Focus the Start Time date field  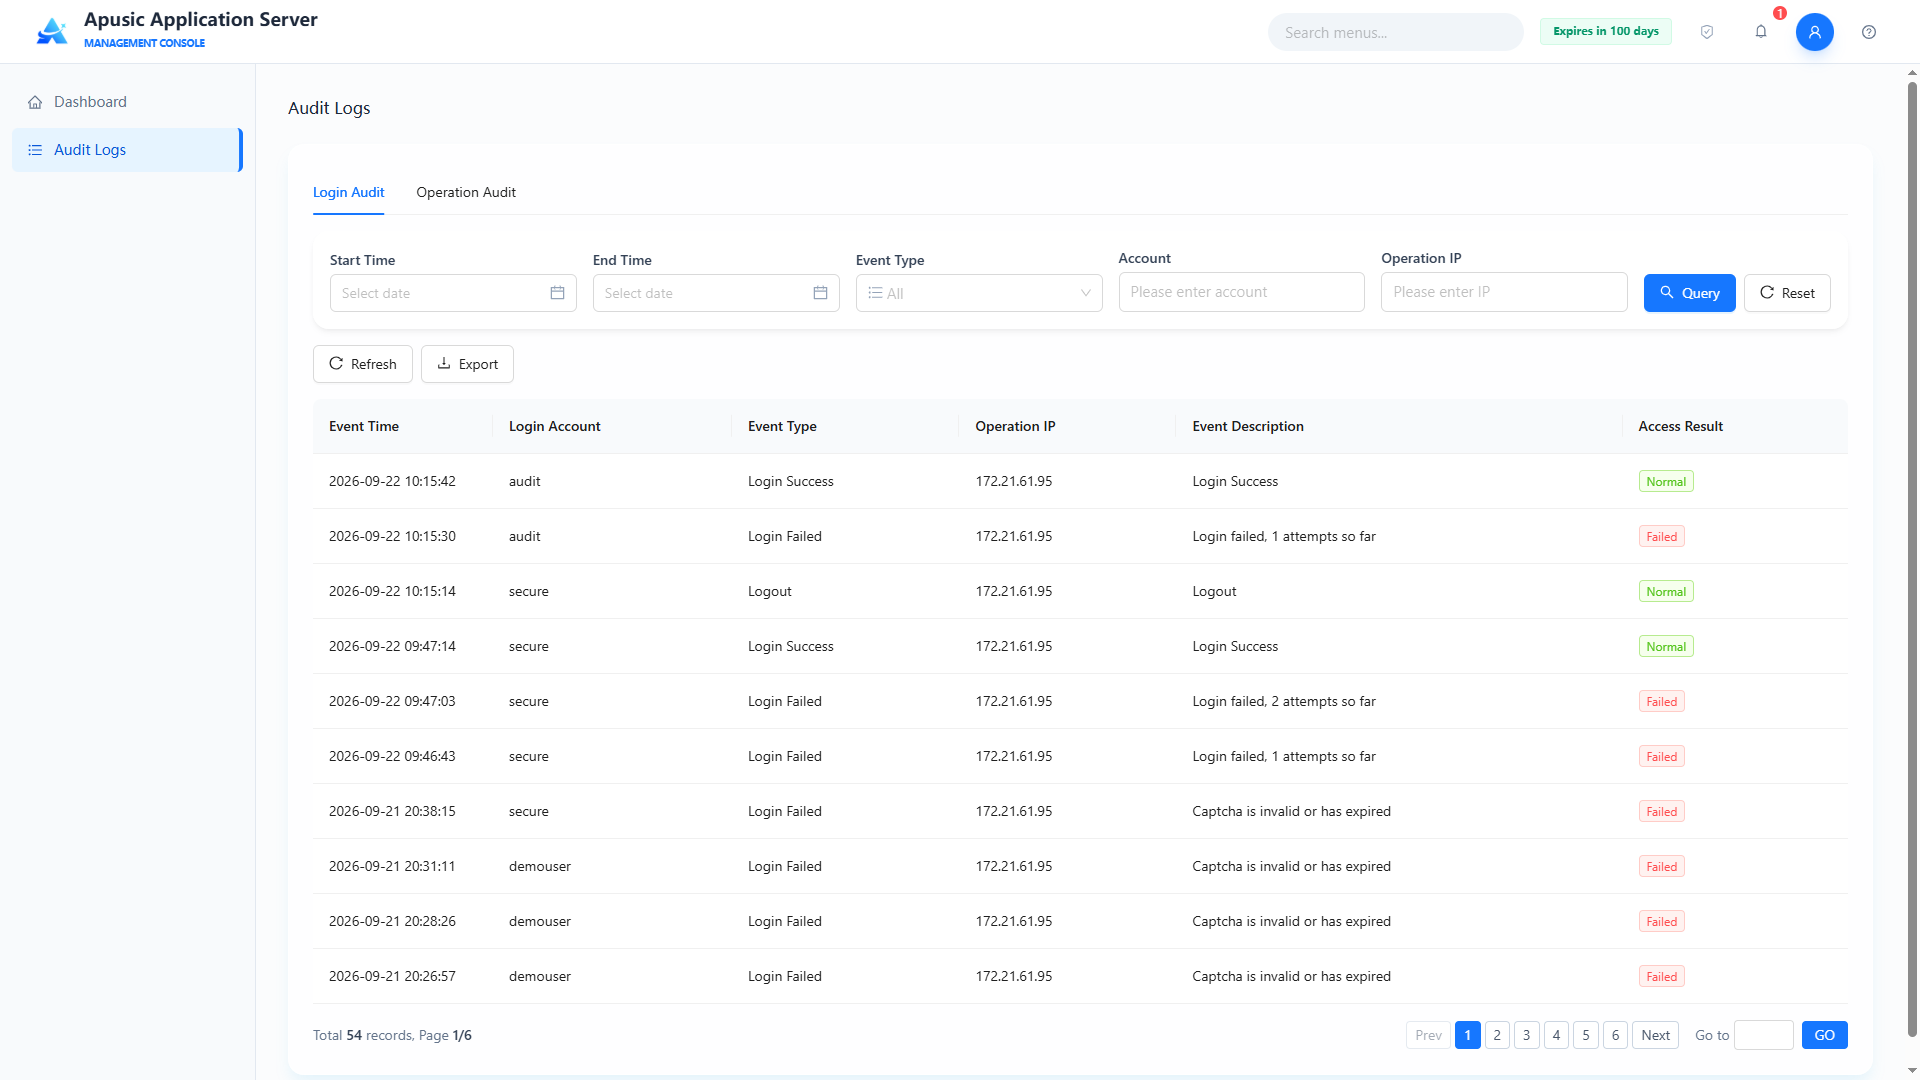[x=453, y=293]
